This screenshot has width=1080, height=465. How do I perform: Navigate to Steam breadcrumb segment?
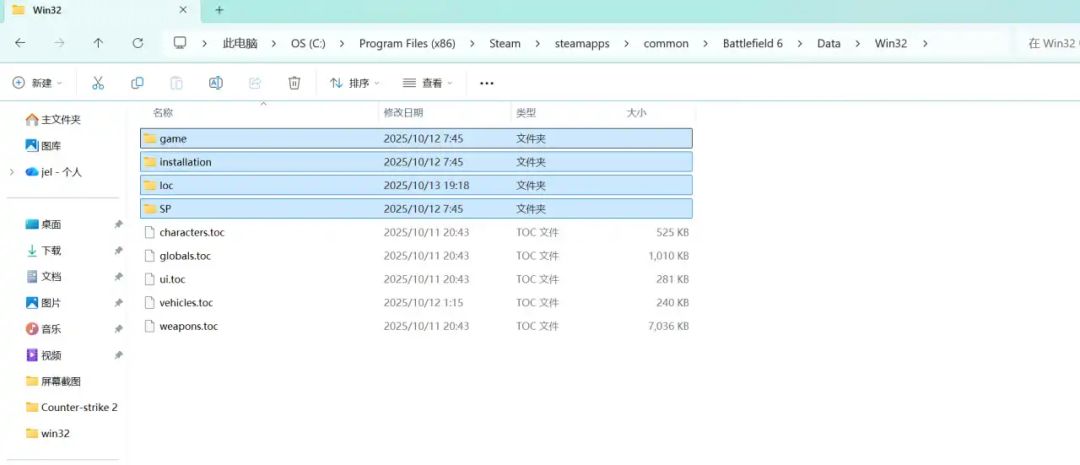pos(505,43)
